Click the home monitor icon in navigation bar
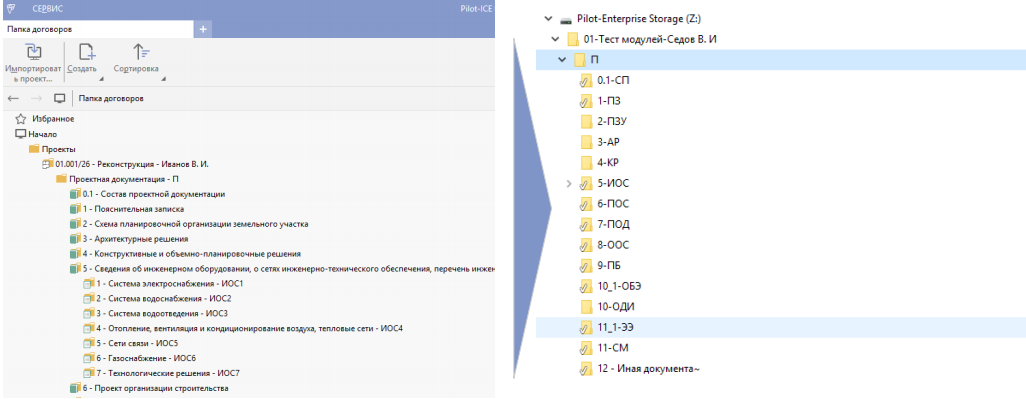Image resolution: width=1026 pixels, height=399 pixels. 60,98
